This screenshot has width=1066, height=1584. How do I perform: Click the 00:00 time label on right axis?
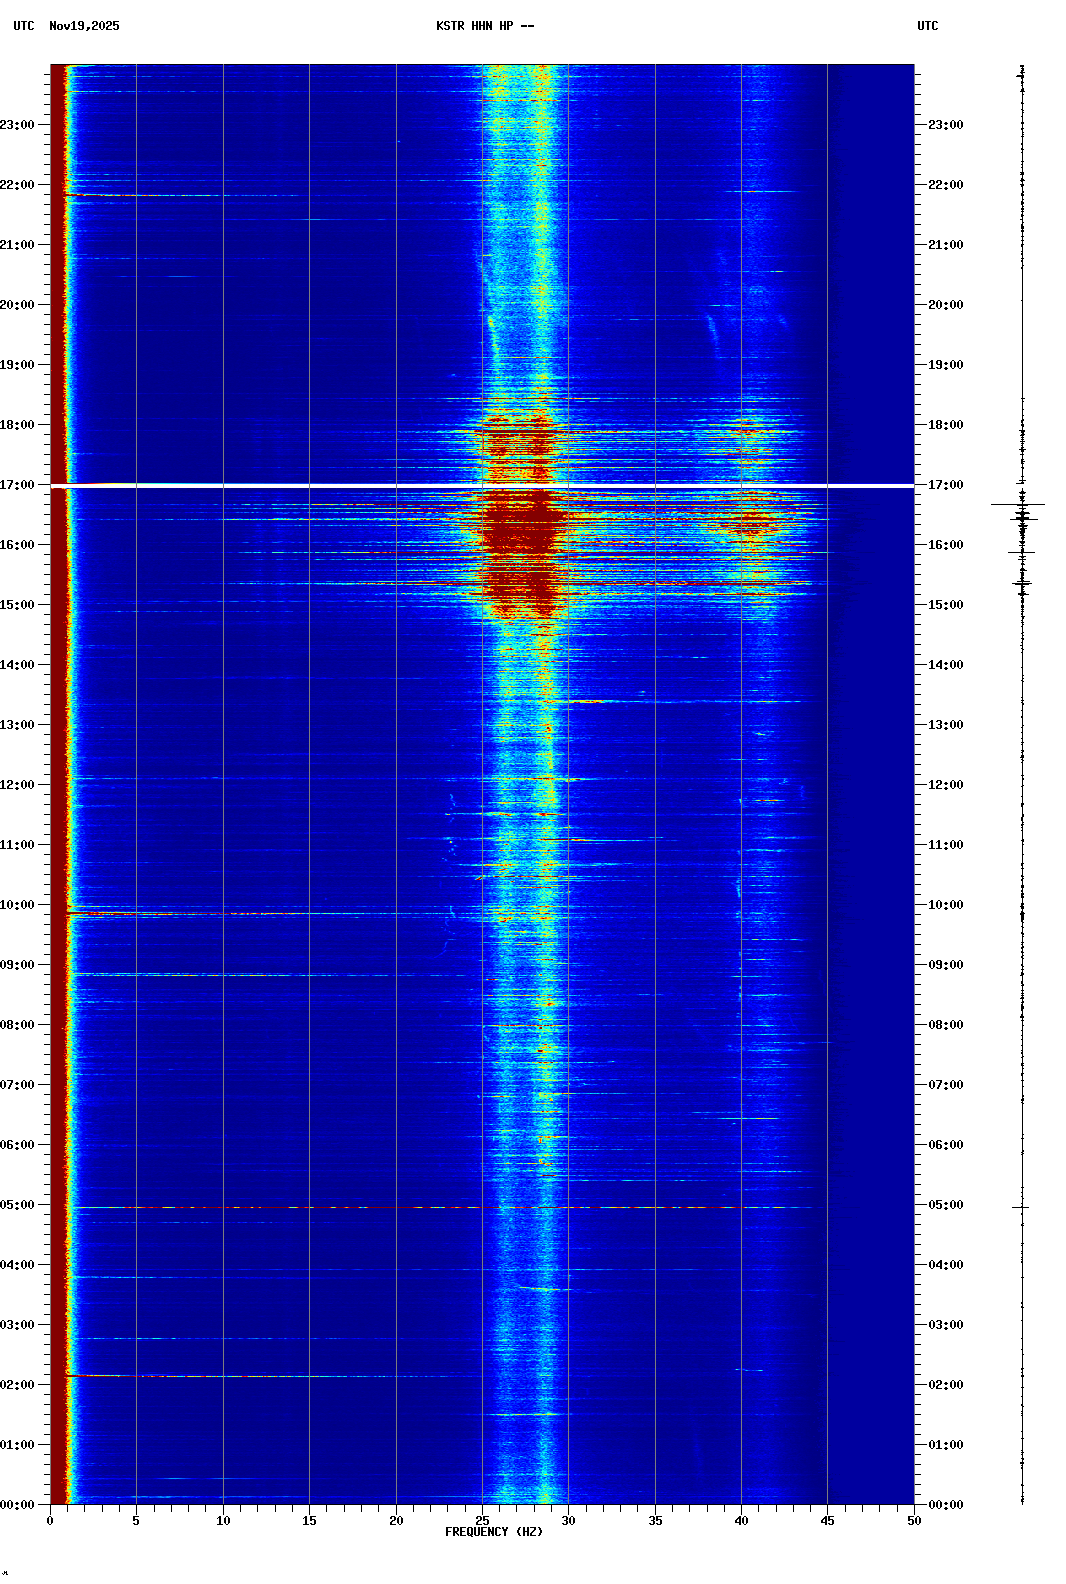pyautogui.click(x=945, y=1505)
